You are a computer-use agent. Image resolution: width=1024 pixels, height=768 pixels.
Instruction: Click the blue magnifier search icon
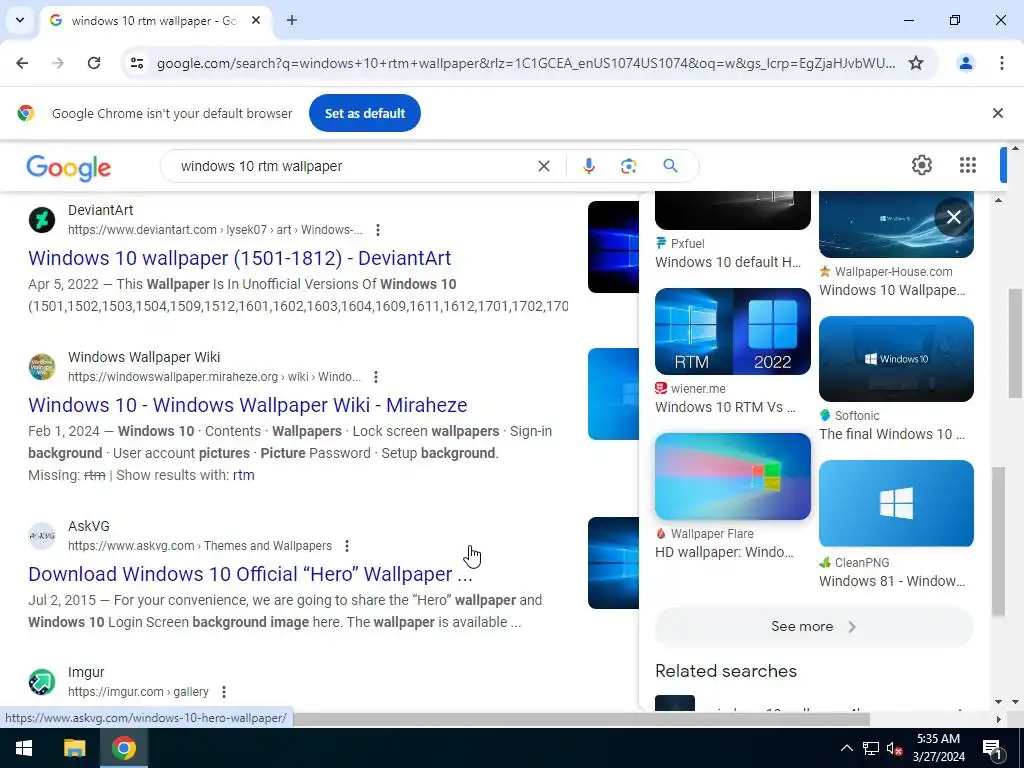tap(670, 166)
